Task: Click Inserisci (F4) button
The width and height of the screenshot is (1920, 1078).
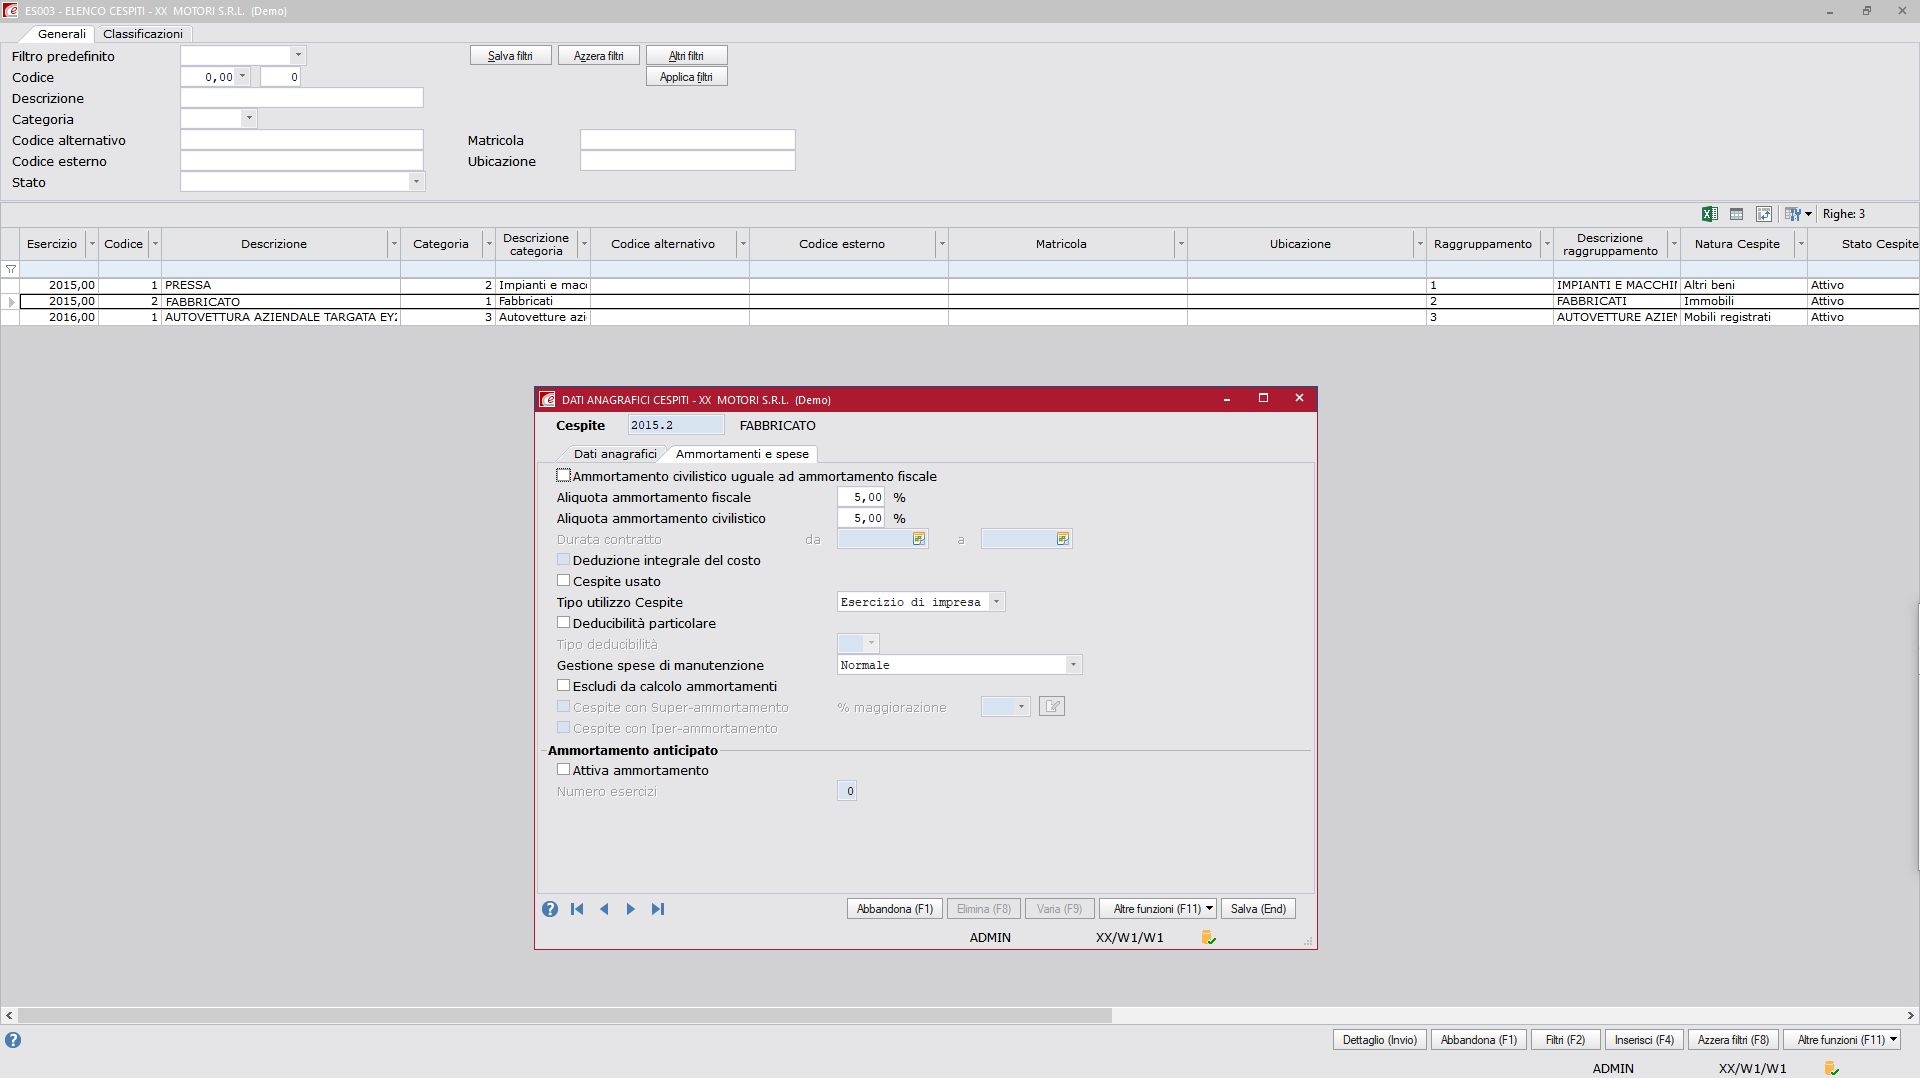Action: pyautogui.click(x=1643, y=1040)
